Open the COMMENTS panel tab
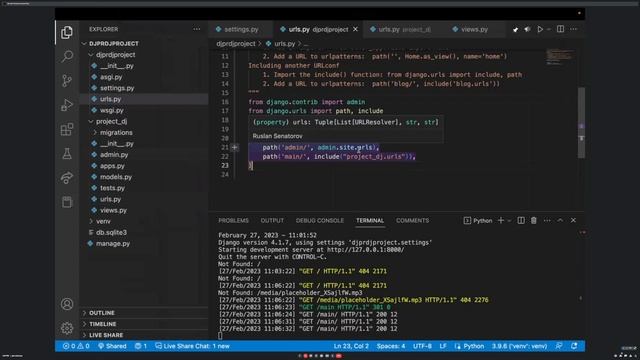Image resolution: width=640 pixels, height=360 pixels. 412,220
